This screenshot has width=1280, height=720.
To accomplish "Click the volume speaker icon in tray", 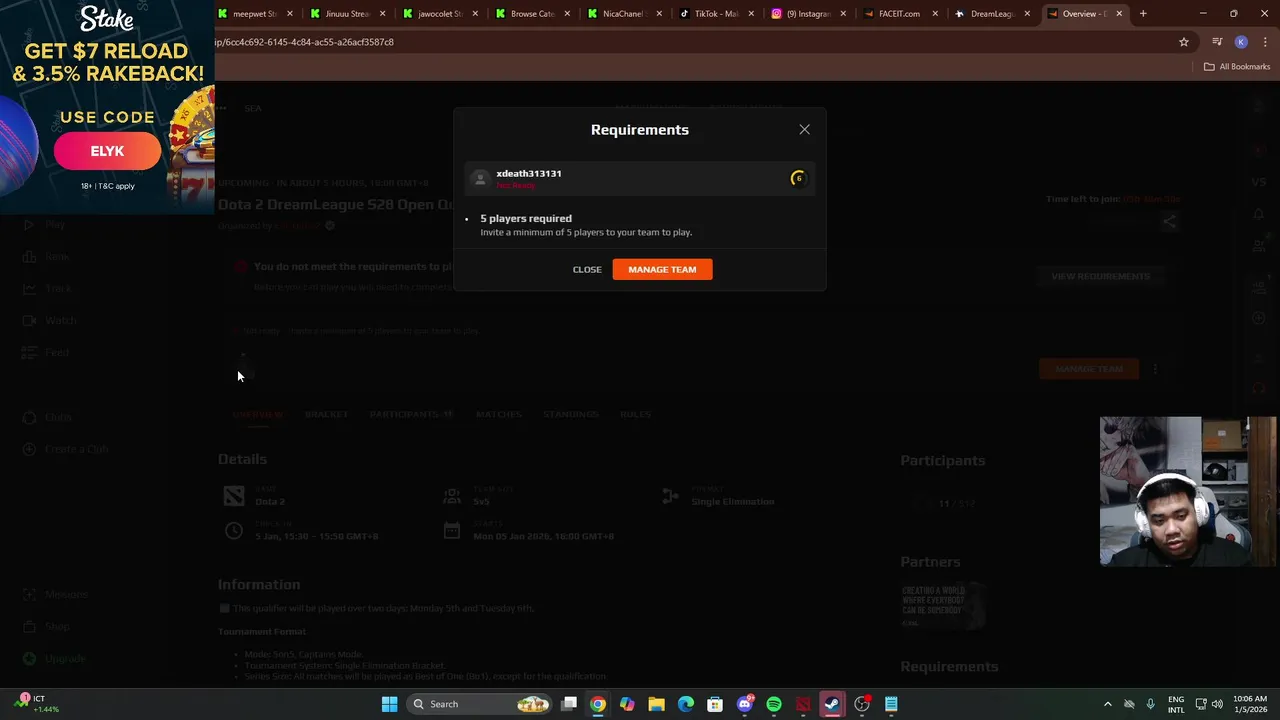I will [x=1219, y=704].
